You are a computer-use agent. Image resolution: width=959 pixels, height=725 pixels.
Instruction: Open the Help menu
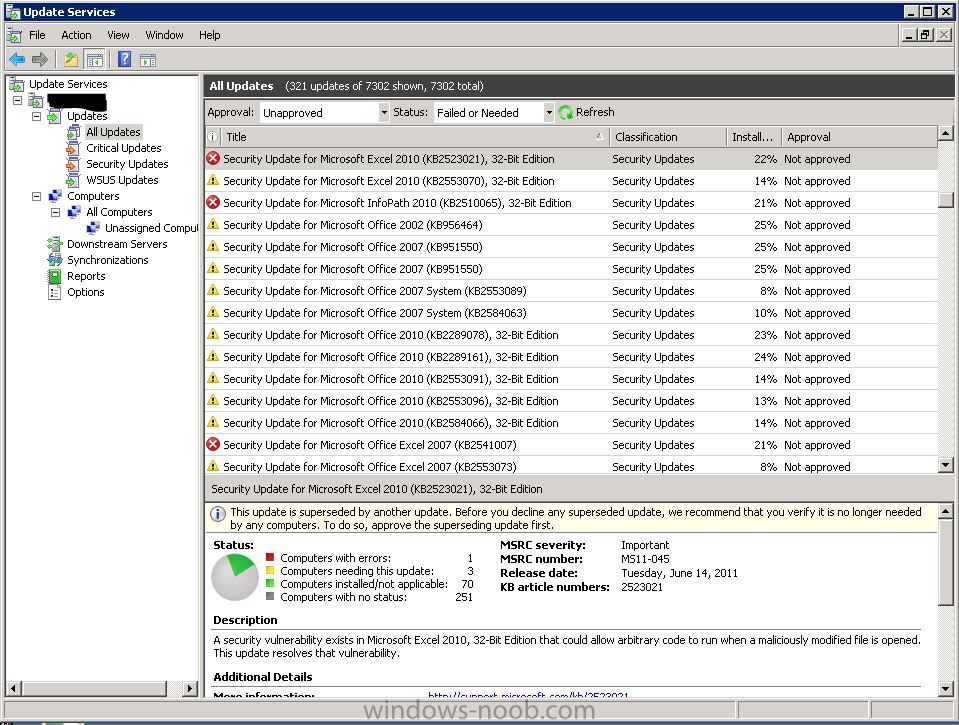(210, 35)
